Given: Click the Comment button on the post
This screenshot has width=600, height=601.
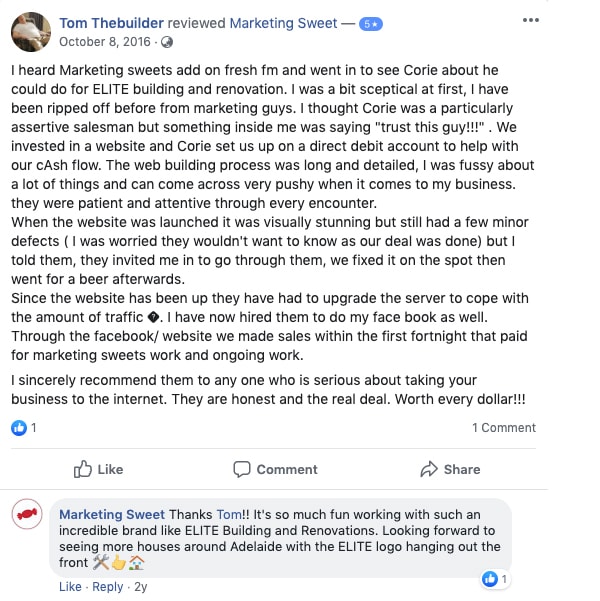Looking at the screenshot, I should point(275,469).
